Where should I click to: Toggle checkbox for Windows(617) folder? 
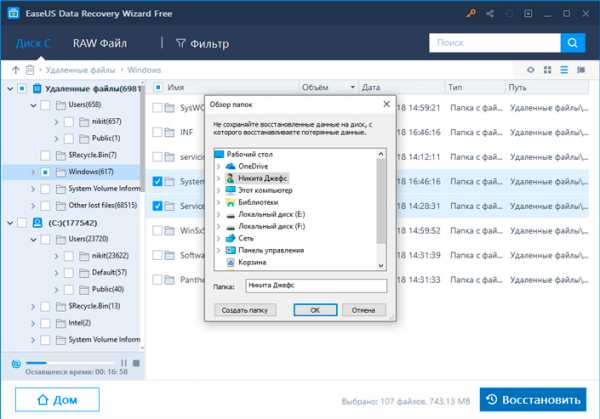tap(45, 172)
